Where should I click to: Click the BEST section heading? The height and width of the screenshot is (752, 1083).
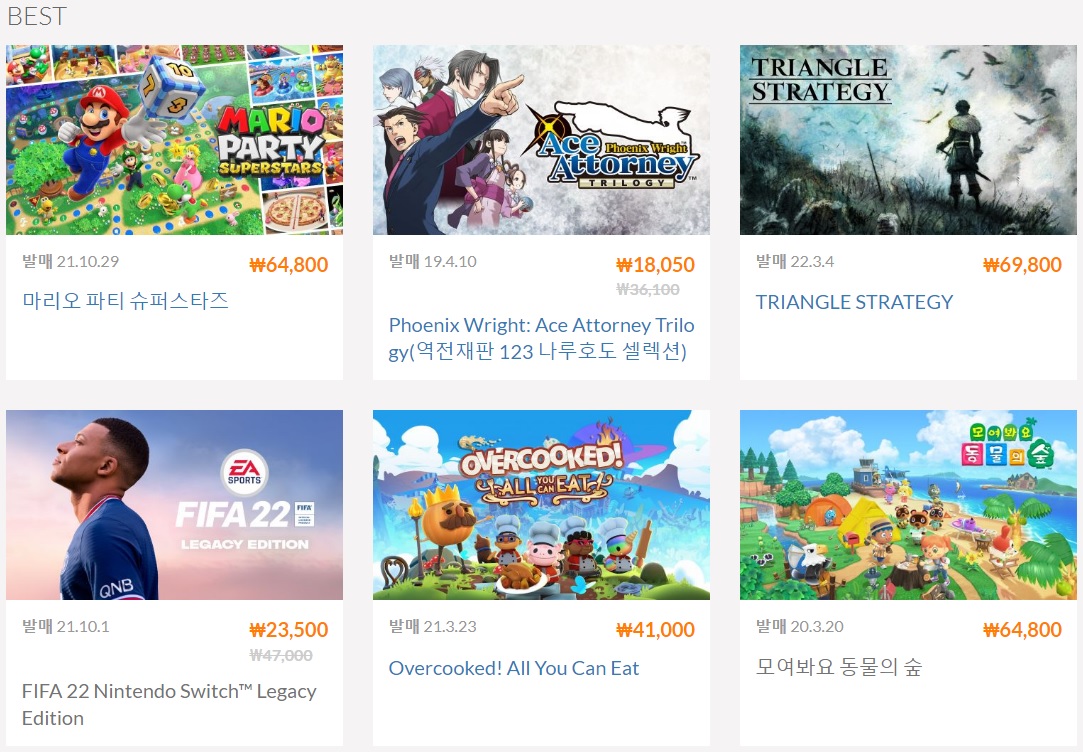[x=37, y=16]
